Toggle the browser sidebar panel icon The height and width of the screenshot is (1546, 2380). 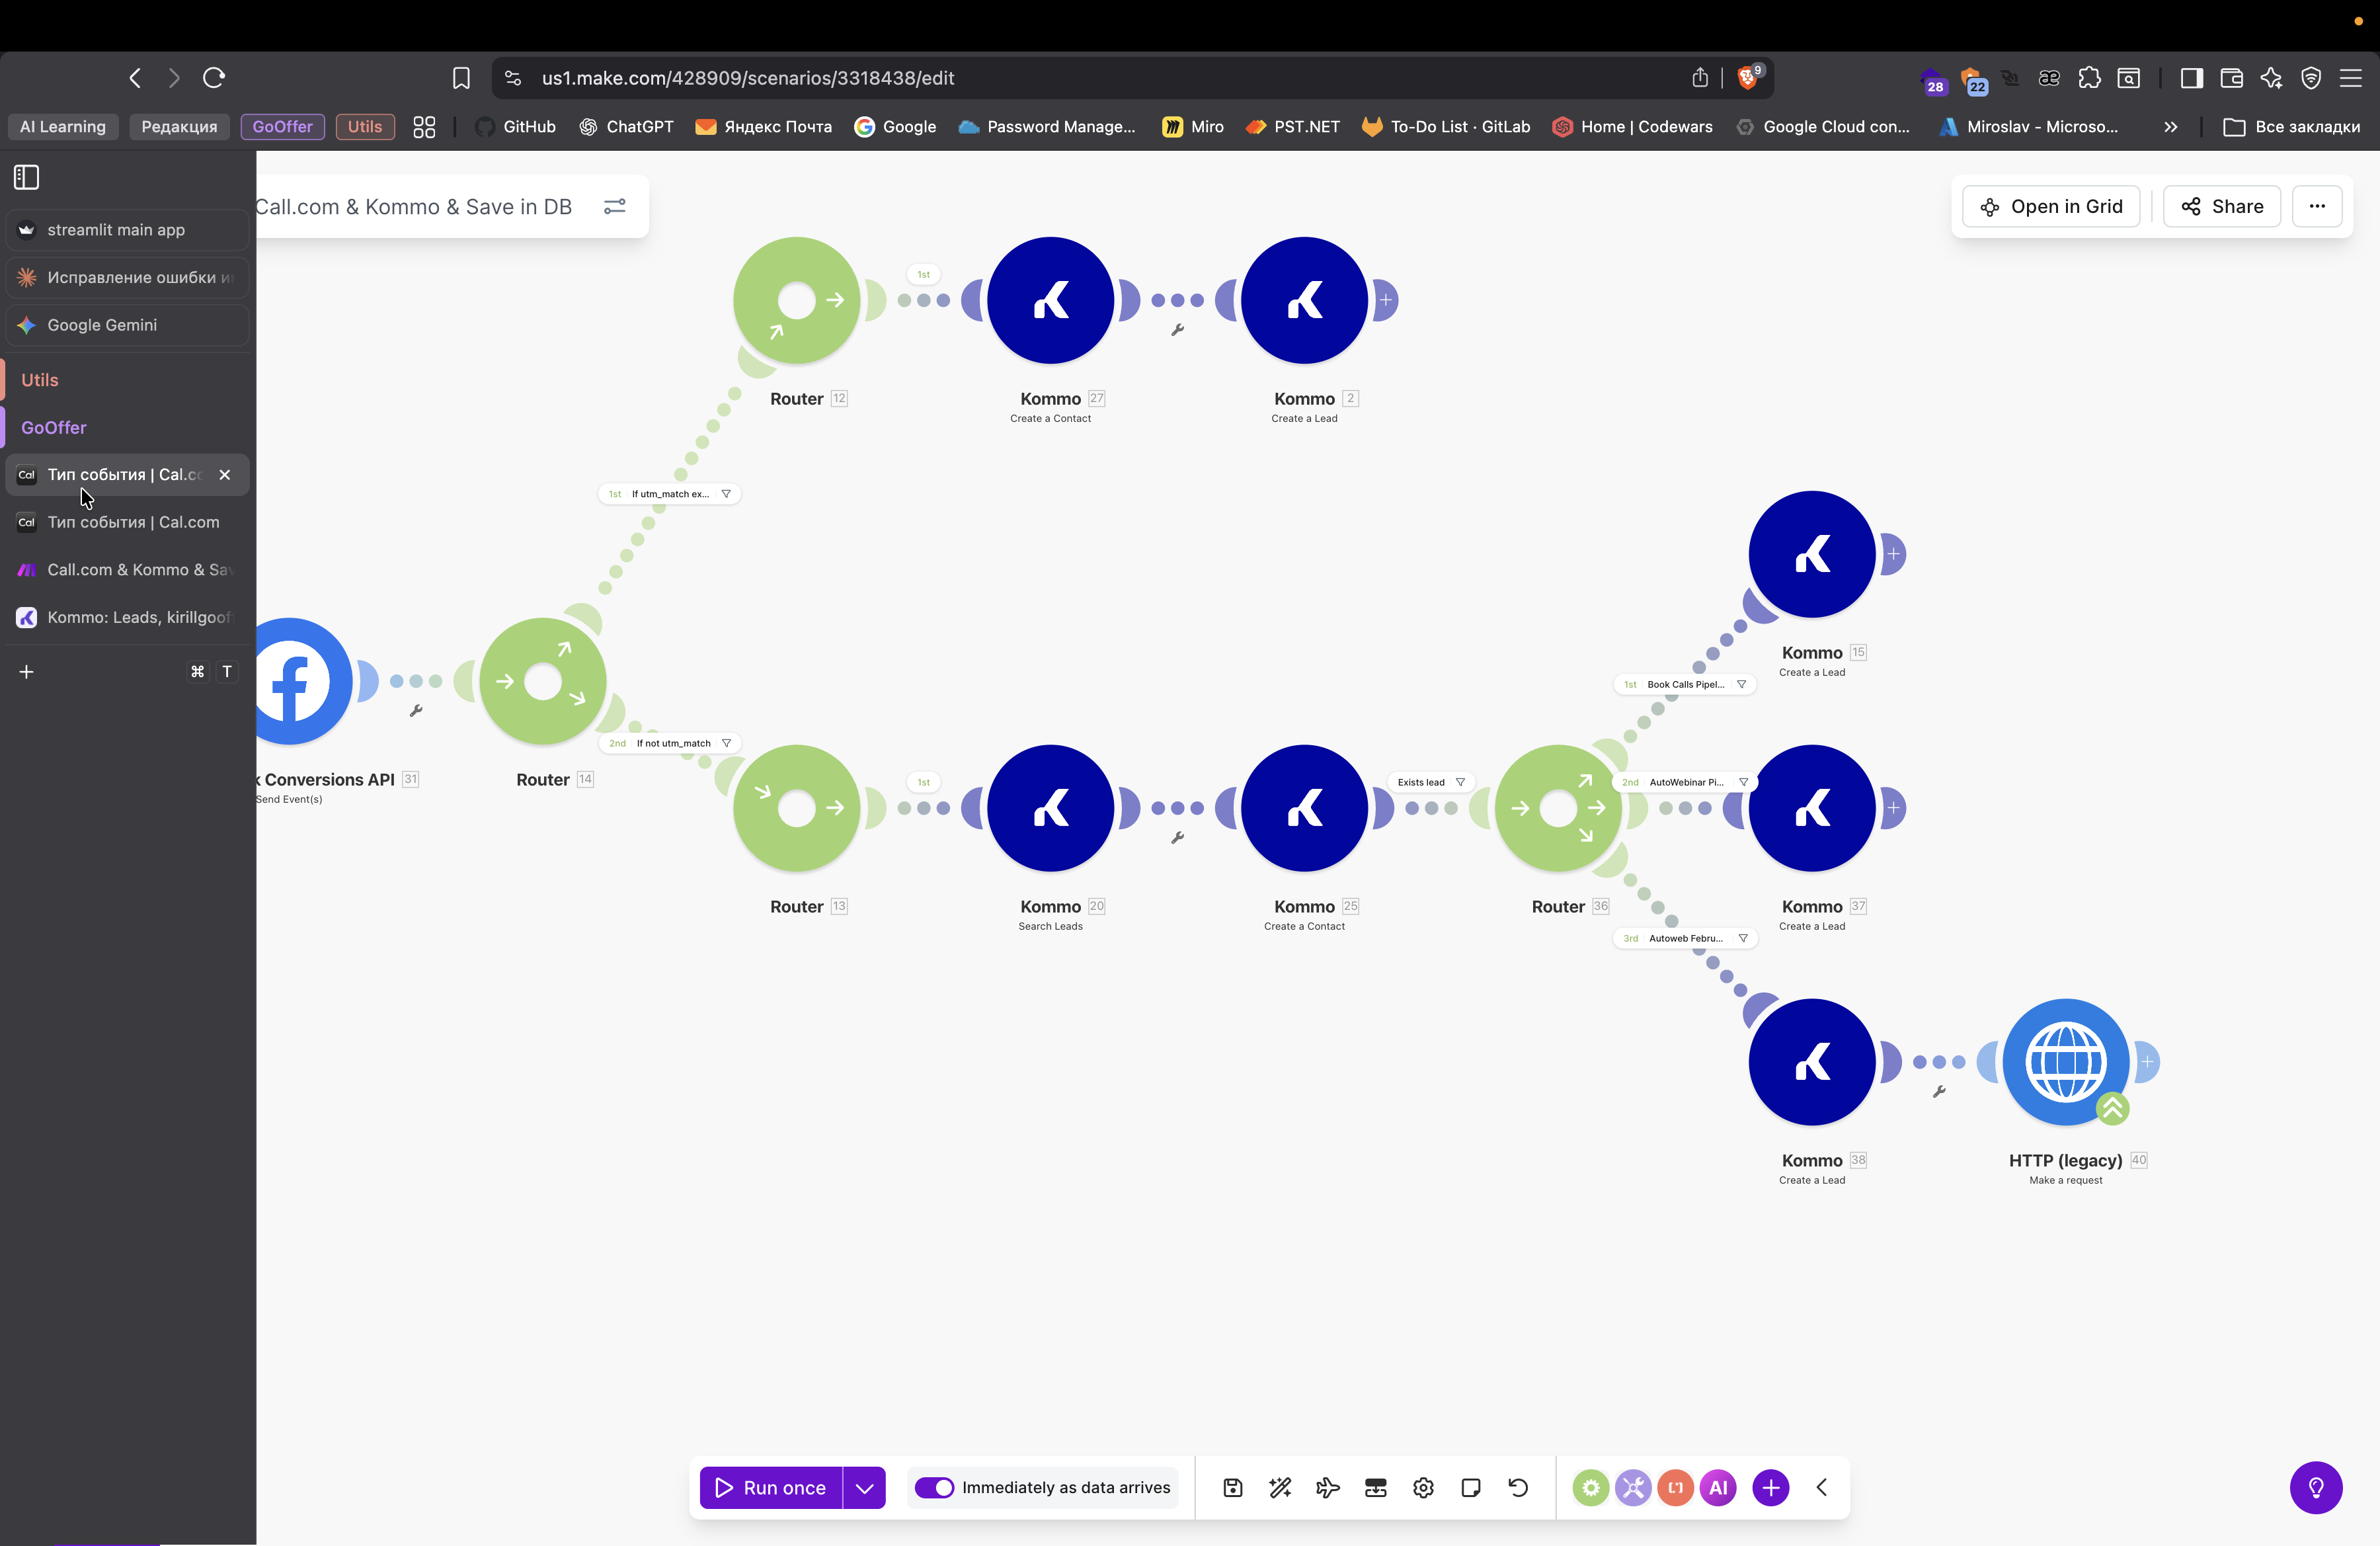[x=2191, y=78]
